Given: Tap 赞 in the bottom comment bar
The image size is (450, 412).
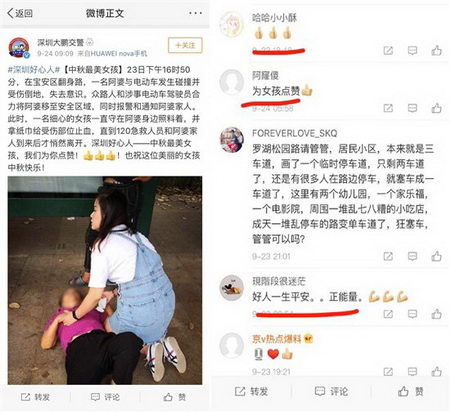Looking at the screenshot, I should tap(410, 391).
